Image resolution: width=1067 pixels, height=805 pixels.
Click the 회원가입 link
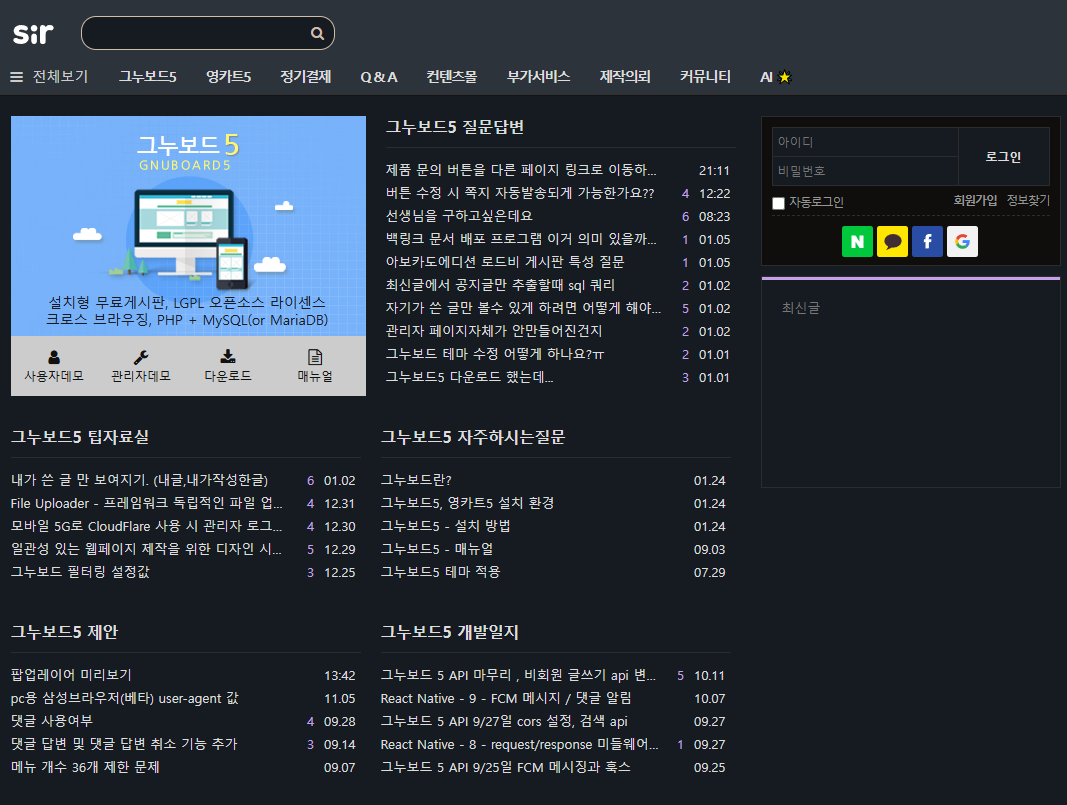tap(975, 201)
